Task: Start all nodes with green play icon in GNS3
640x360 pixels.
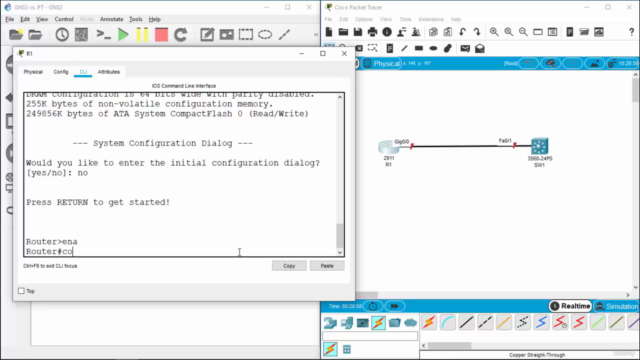Action: (123, 35)
